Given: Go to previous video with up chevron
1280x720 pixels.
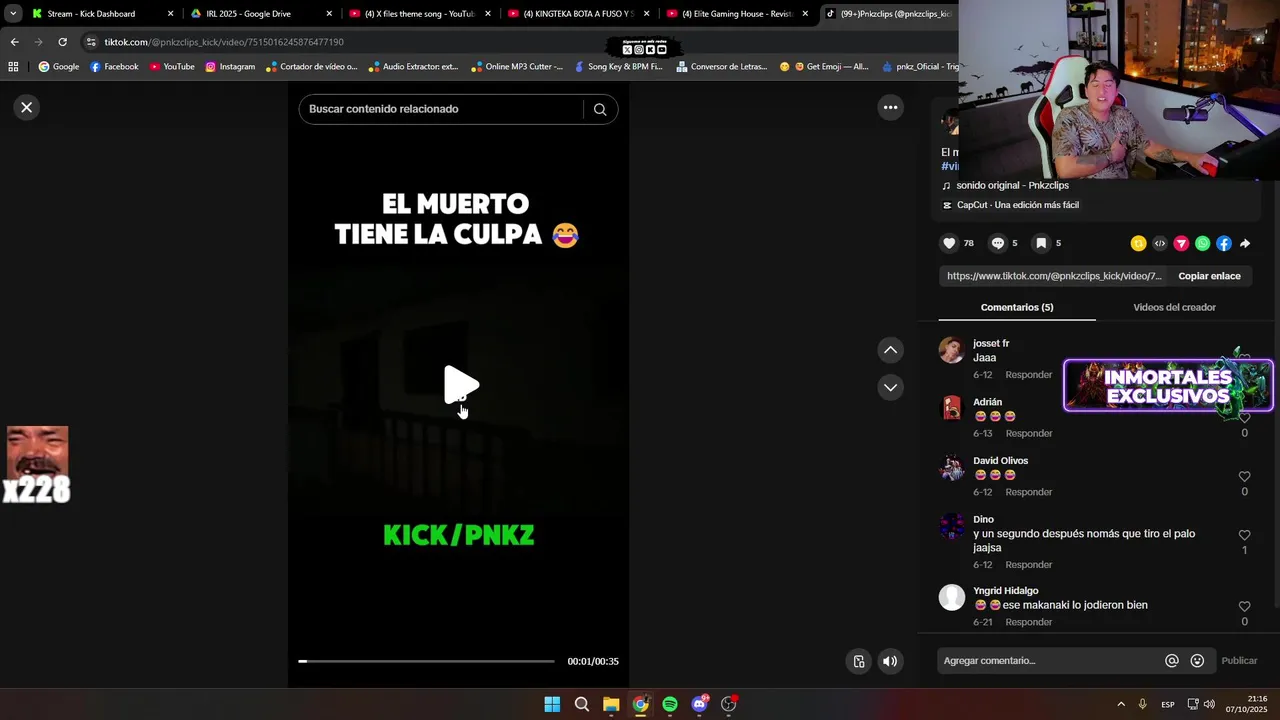Looking at the screenshot, I should [890, 350].
